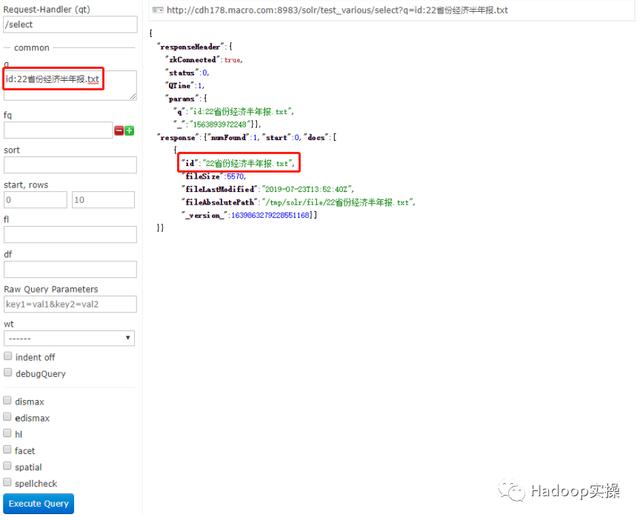Enable the facet checkbox
This screenshot has height=520, width=640.
(7, 449)
